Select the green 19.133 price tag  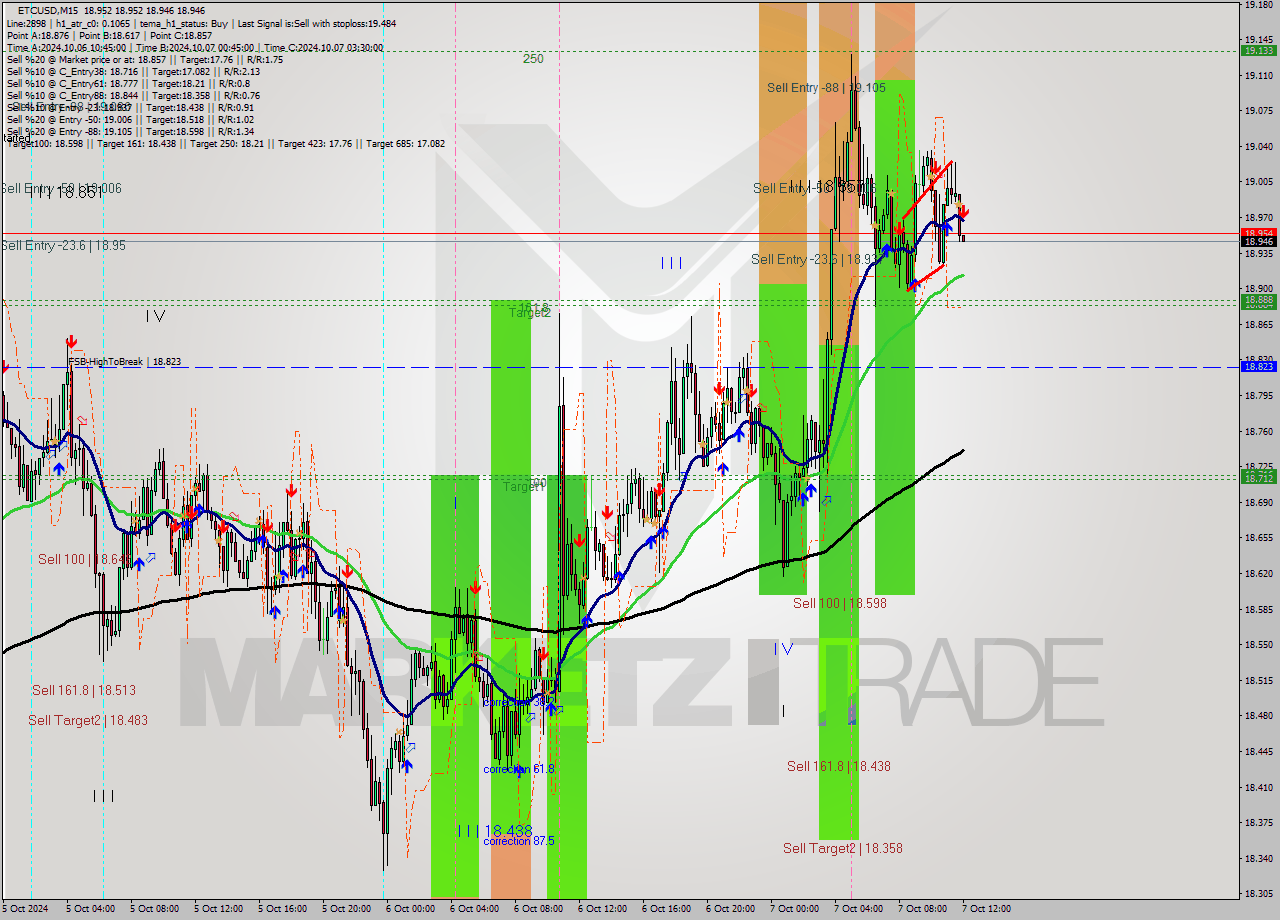[x=1258, y=50]
